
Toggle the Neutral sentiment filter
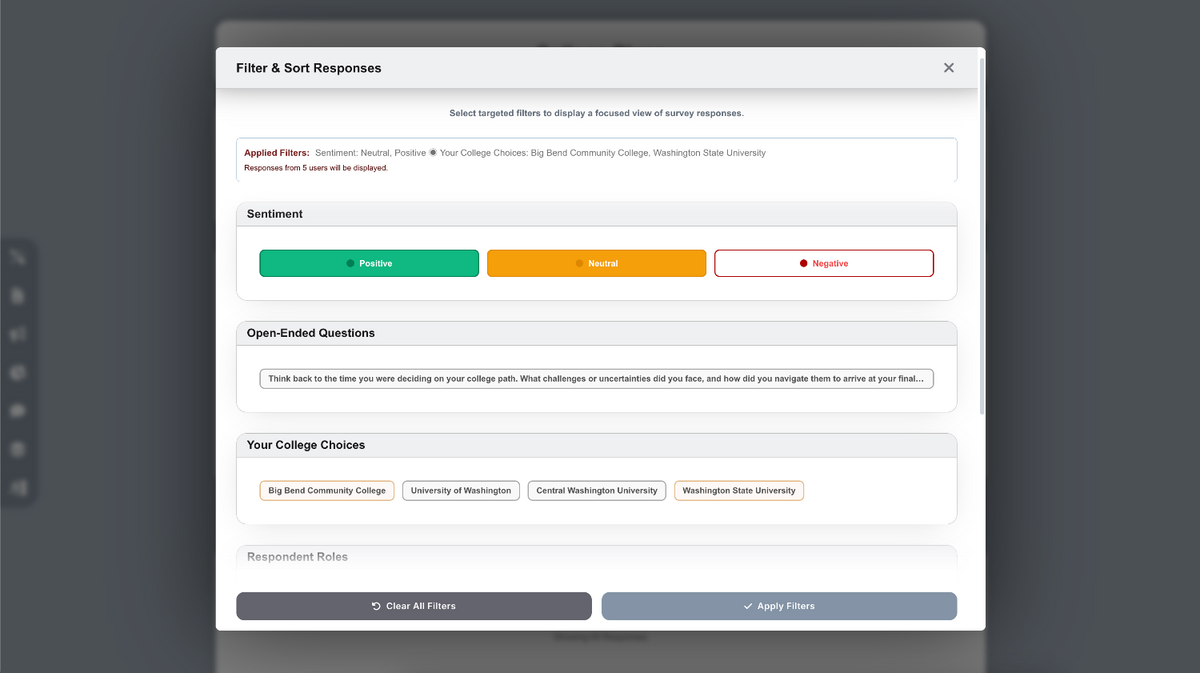pos(596,263)
